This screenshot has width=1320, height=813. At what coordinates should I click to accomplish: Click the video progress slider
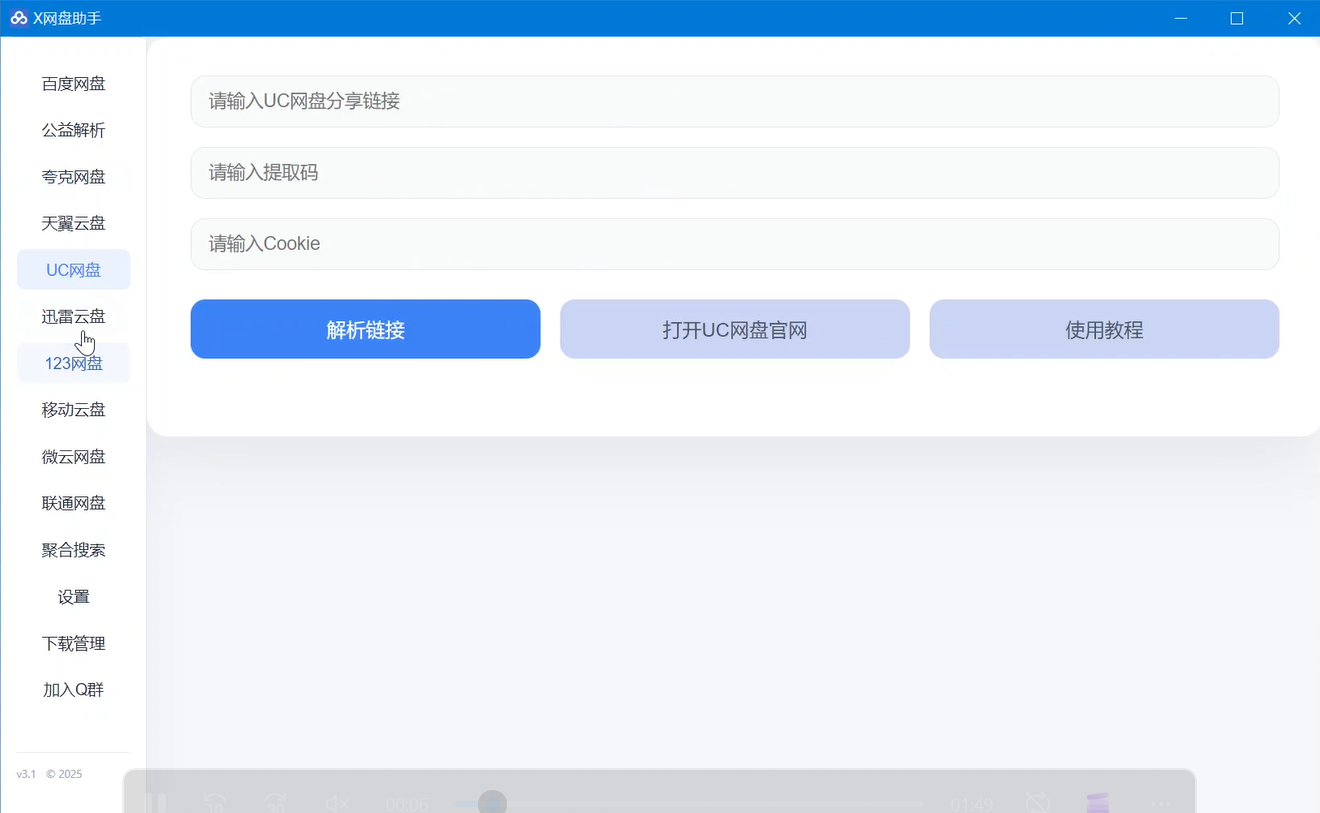pyautogui.click(x=490, y=802)
